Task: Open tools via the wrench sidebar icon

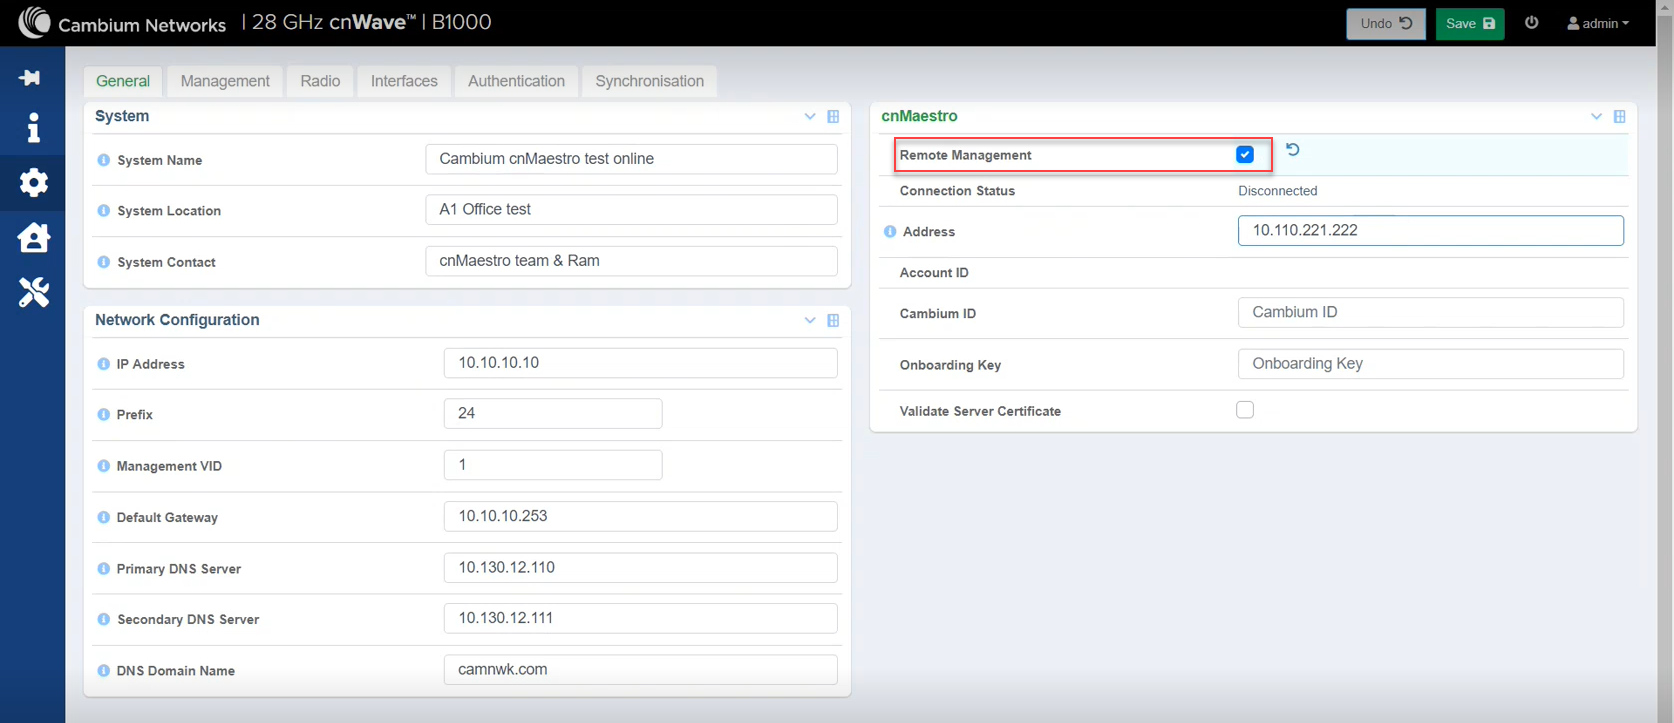Action: point(33,292)
